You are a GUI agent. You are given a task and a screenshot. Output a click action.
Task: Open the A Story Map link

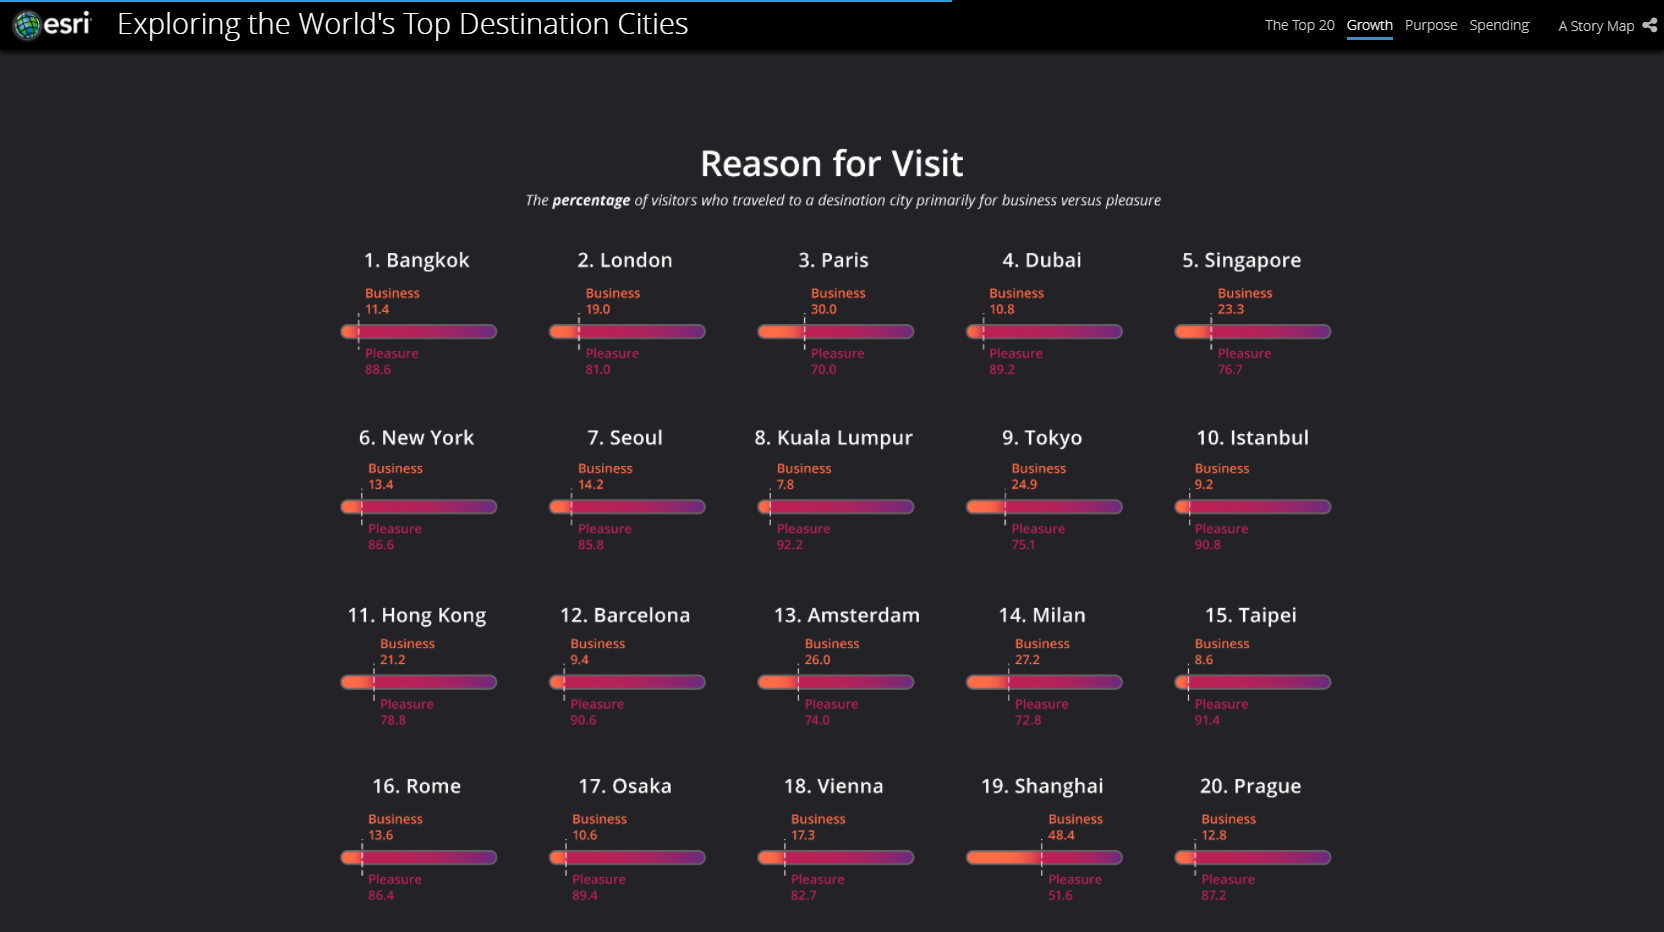pyautogui.click(x=1595, y=26)
